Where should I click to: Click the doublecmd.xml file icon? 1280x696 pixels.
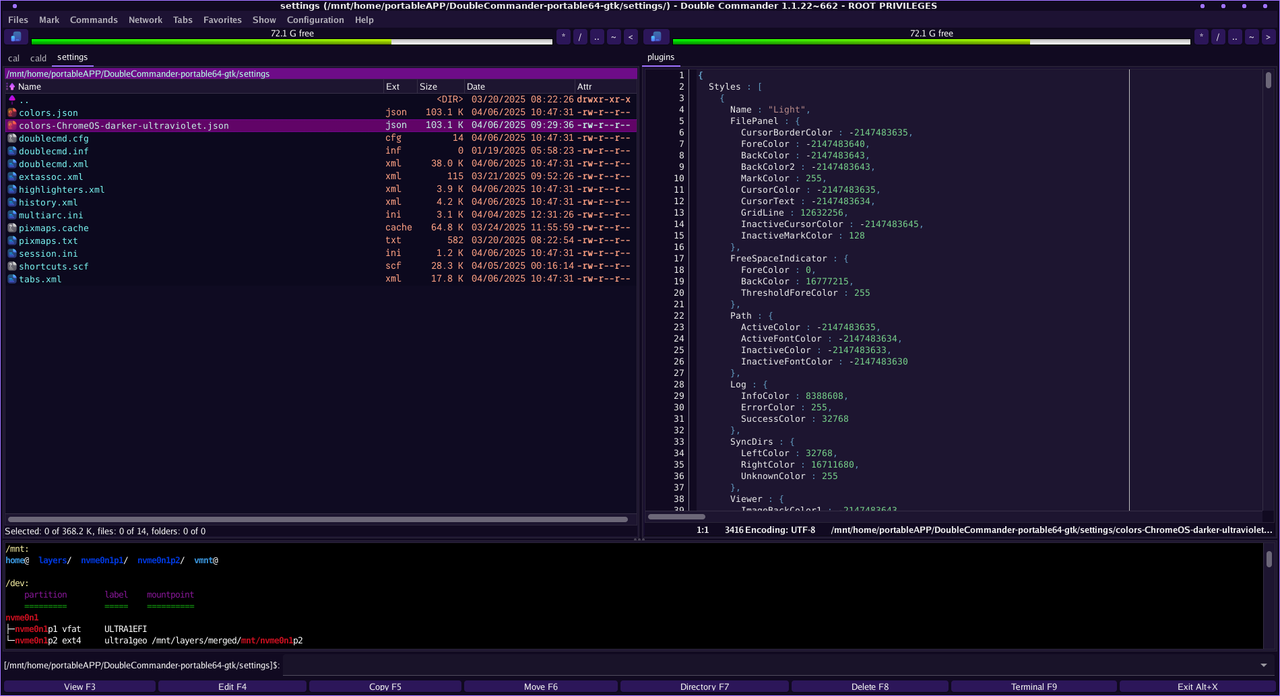[12, 164]
